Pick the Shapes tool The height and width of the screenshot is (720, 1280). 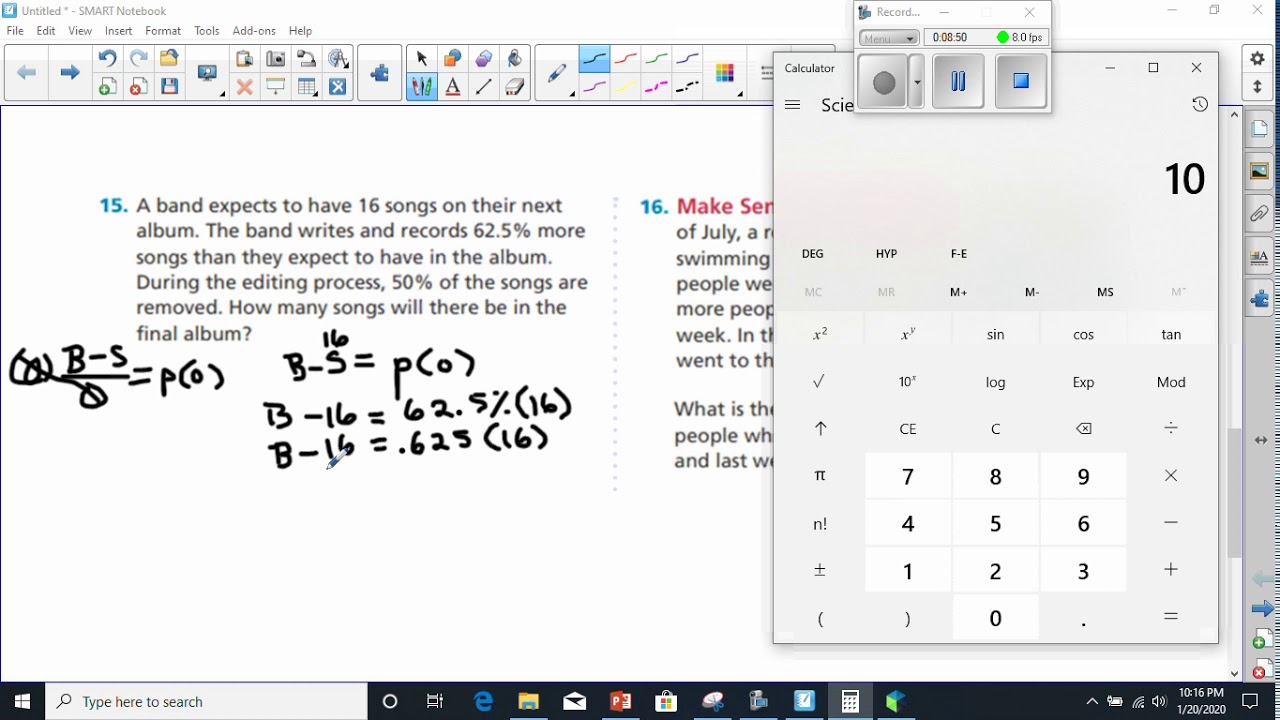(x=452, y=59)
